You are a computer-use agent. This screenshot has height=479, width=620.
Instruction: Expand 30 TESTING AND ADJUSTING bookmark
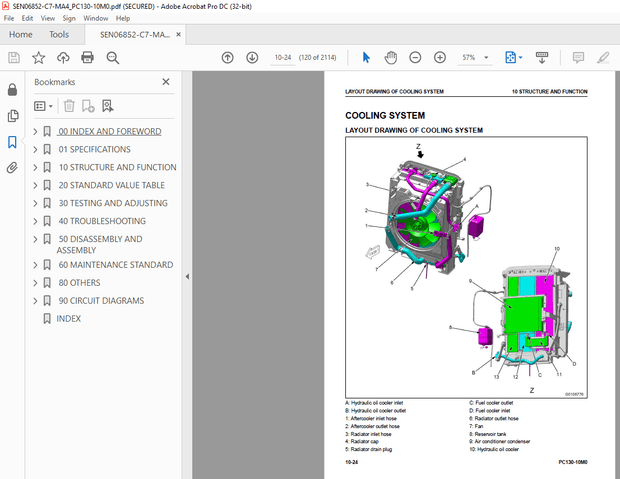35,203
